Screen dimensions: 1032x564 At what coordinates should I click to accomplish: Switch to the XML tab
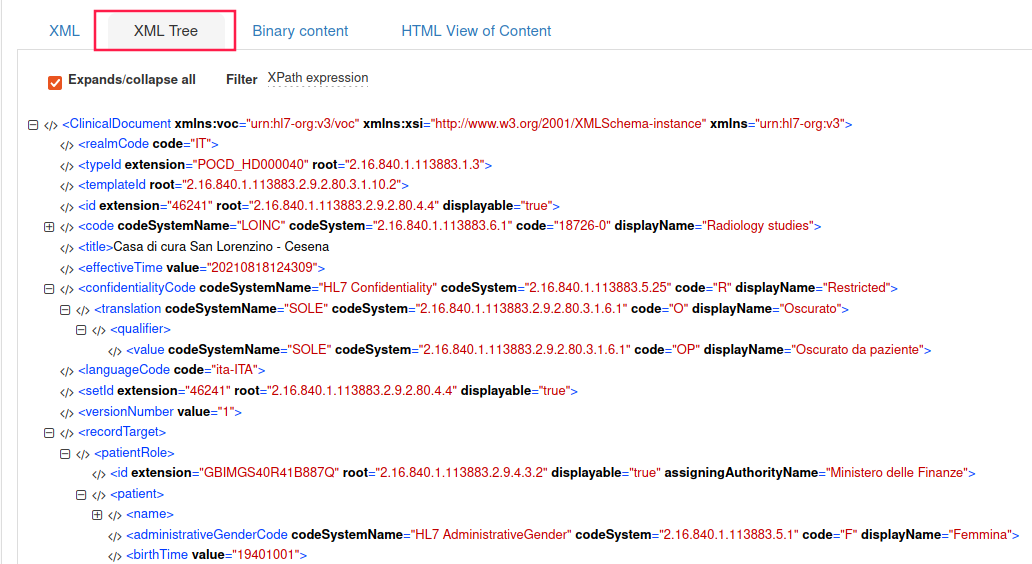64,31
